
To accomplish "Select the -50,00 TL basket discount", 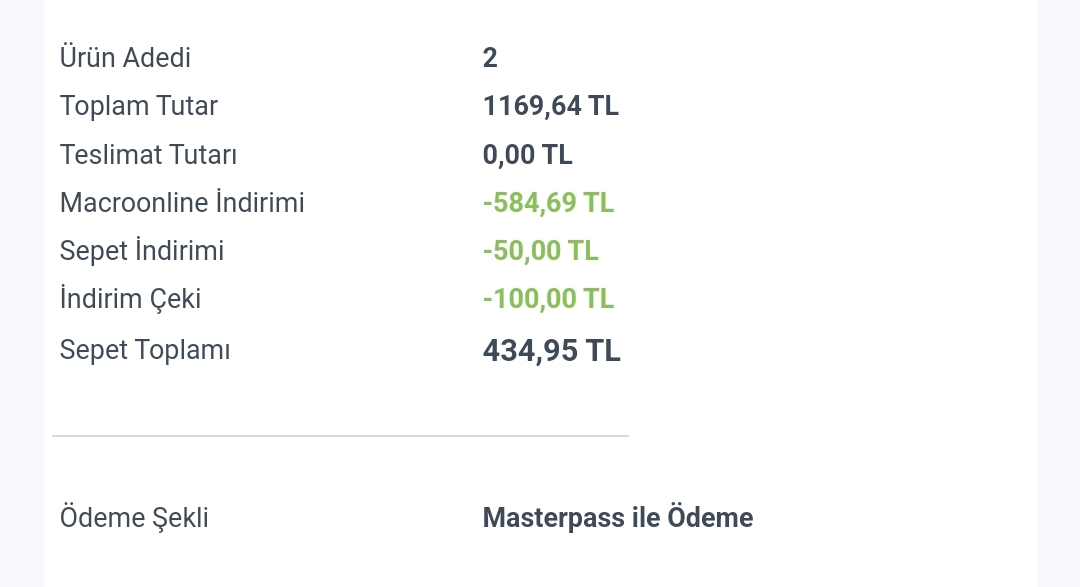I will click(541, 251).
